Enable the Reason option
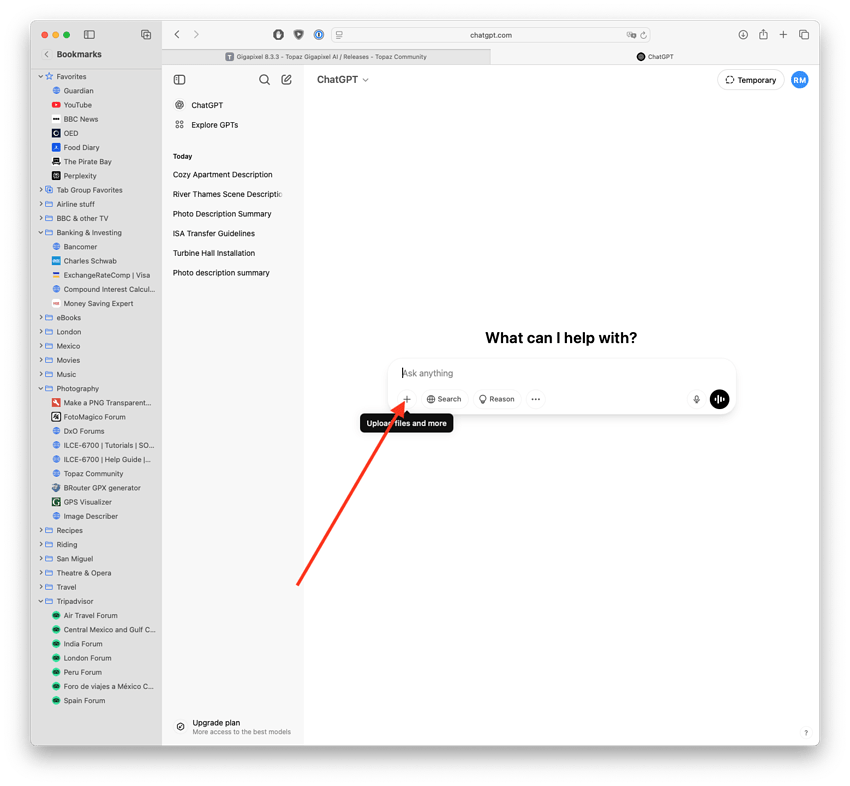 click(x=496, y=399)
